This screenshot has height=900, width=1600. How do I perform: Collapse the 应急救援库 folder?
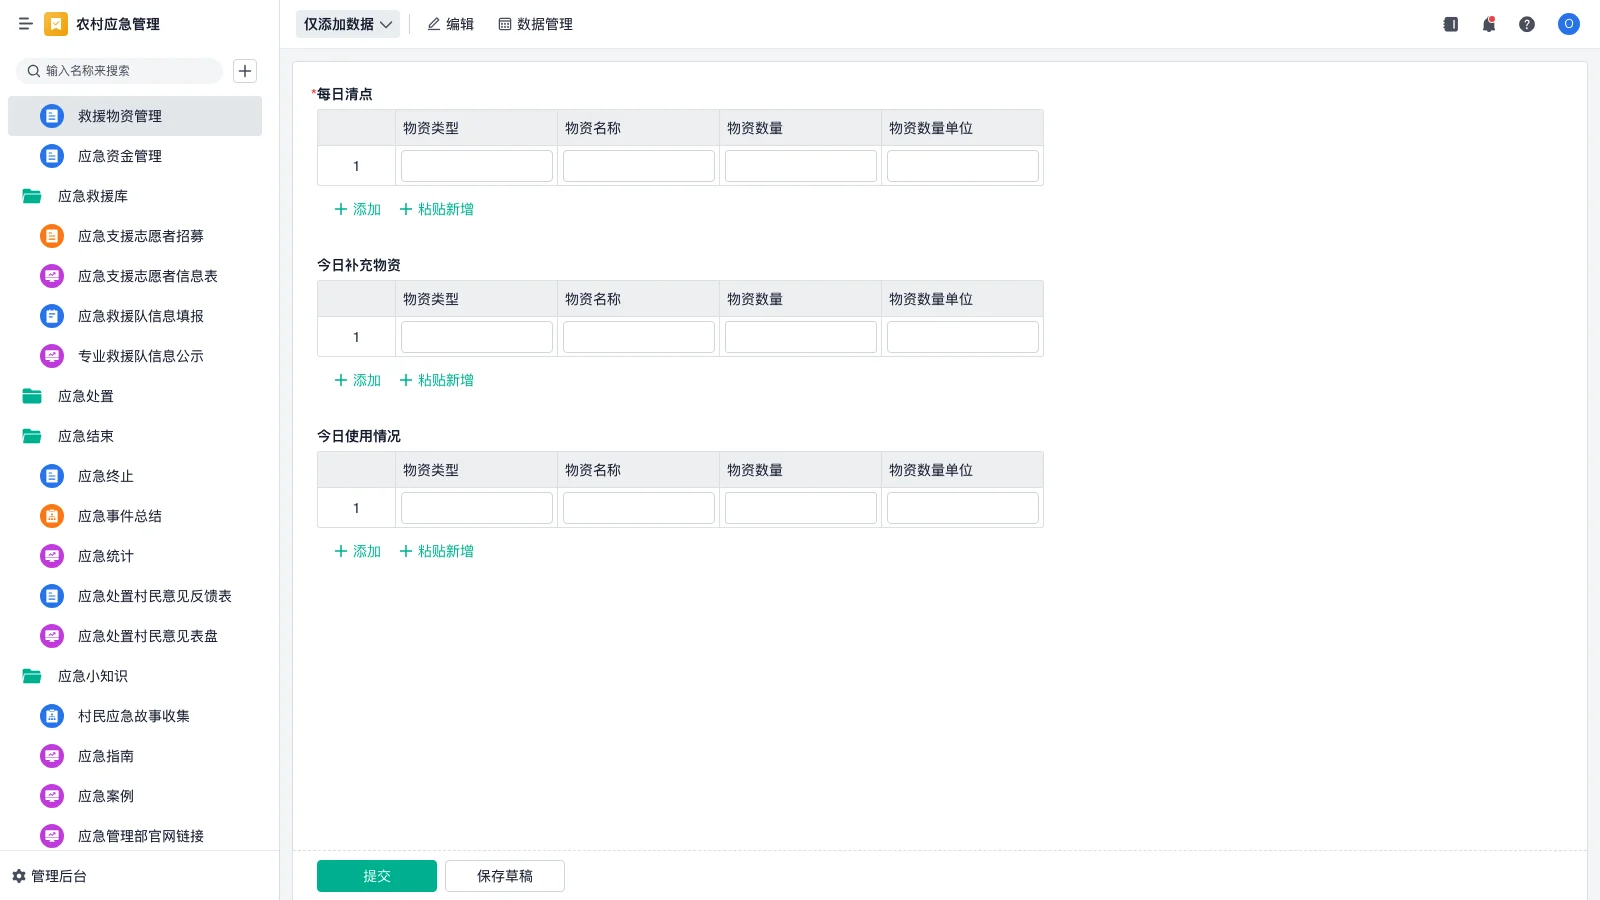tap(32, 196)
